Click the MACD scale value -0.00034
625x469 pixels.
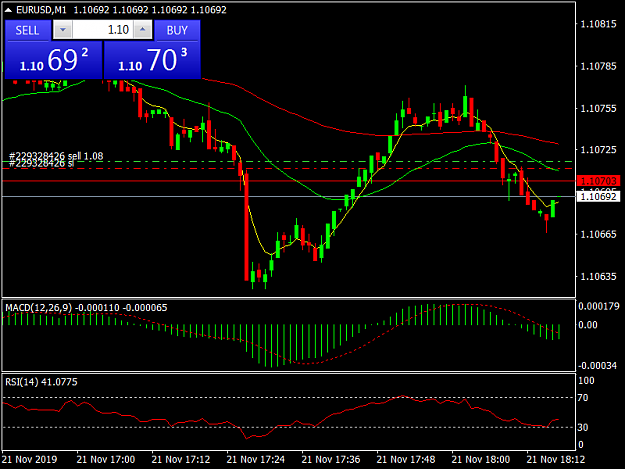(x=598, y=365)
